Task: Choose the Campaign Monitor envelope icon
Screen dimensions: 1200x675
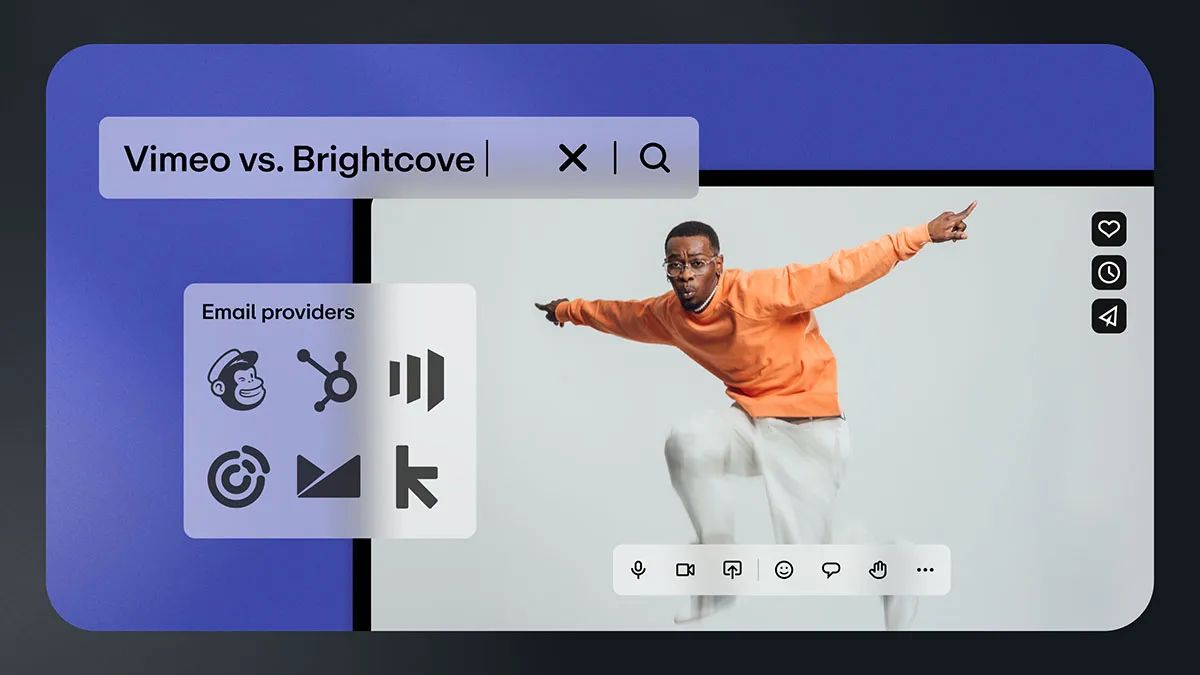Action: [328, 477]
